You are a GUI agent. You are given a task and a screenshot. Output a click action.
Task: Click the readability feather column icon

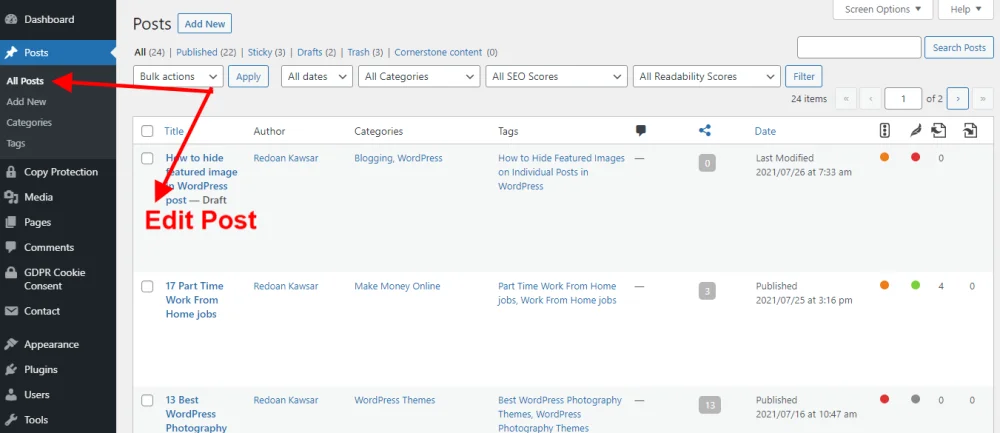pos(914,131)
